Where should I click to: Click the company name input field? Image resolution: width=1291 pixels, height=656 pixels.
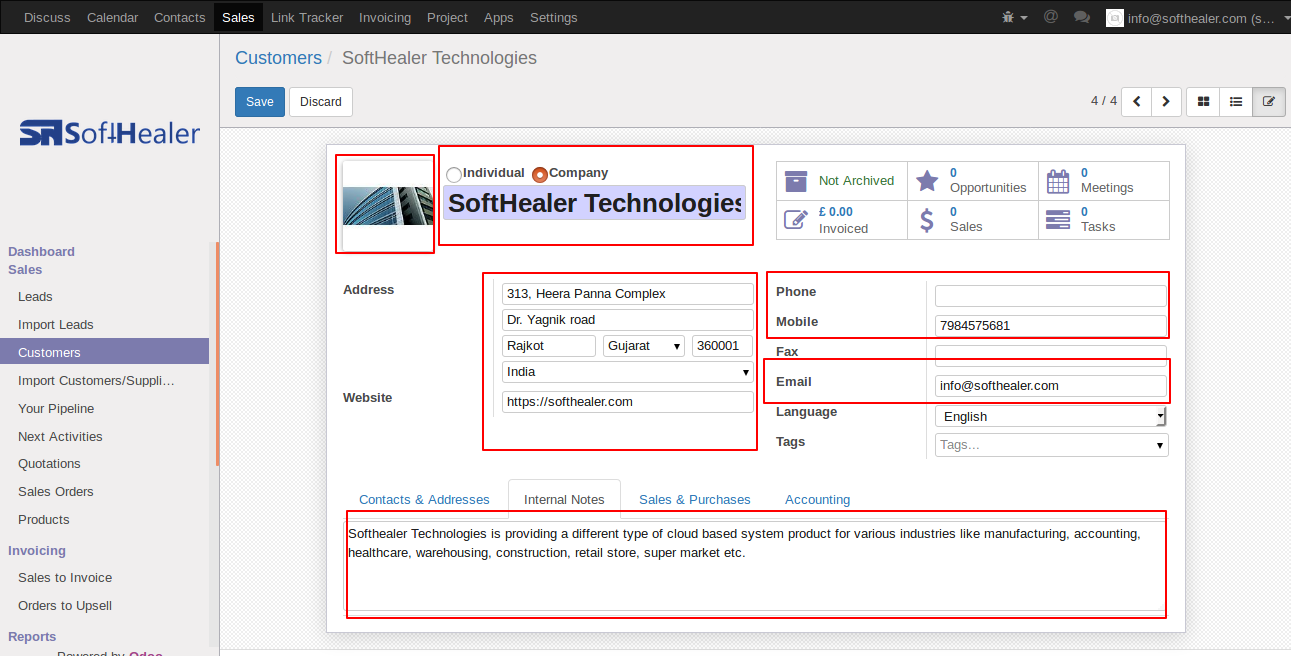[594, 203]
